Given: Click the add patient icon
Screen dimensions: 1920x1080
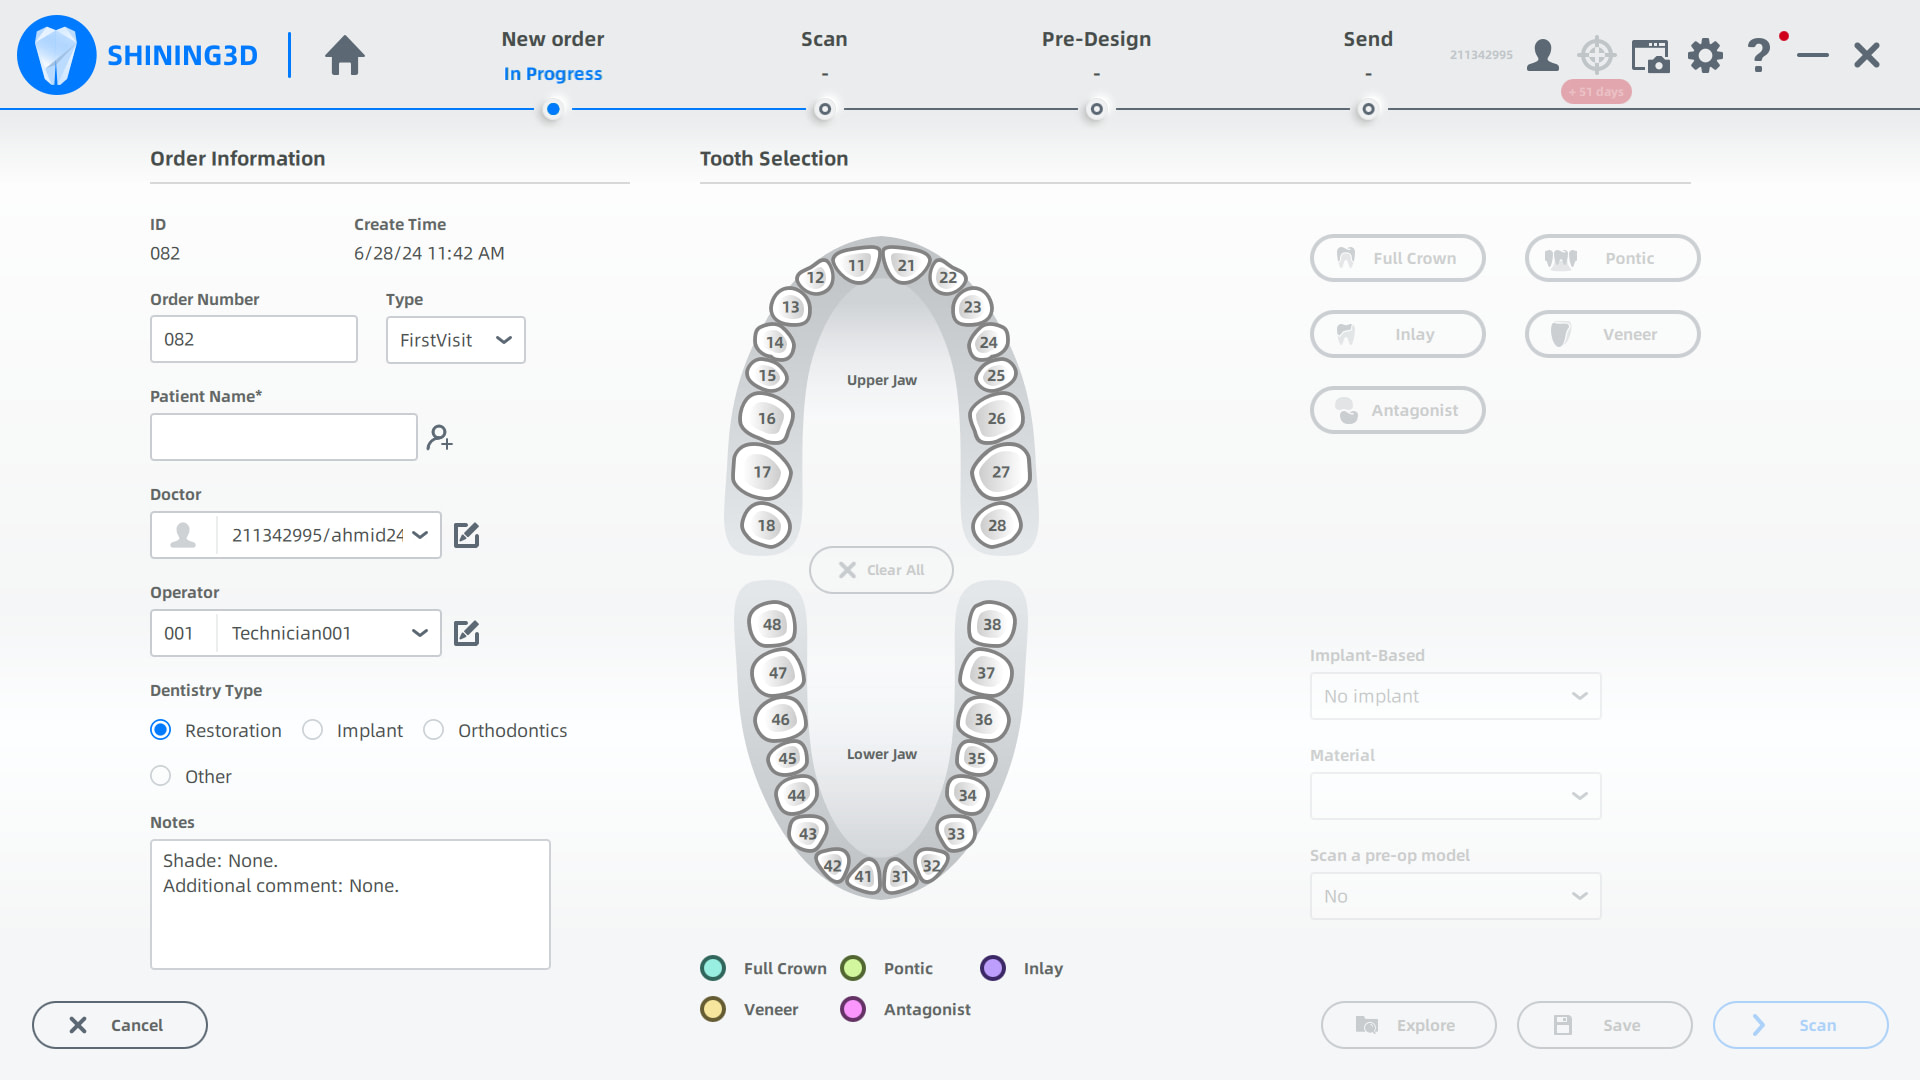Looking at the screenshot, I should coord(439,437).
